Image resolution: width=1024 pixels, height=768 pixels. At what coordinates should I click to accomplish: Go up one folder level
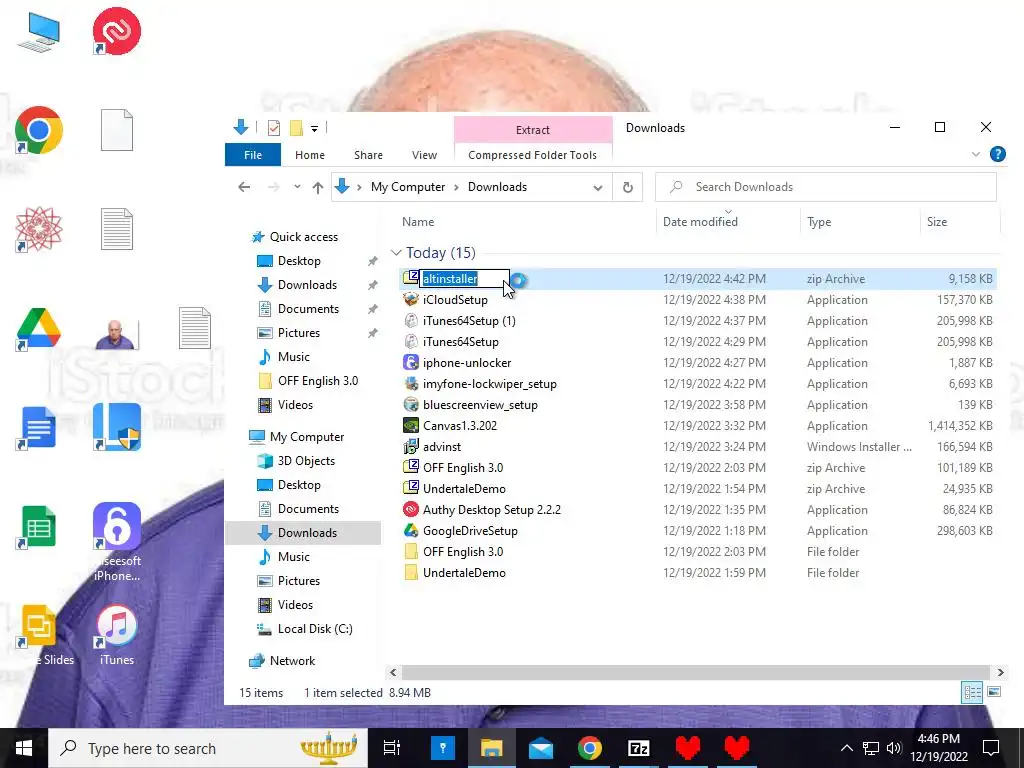click(x=318, y=187)
